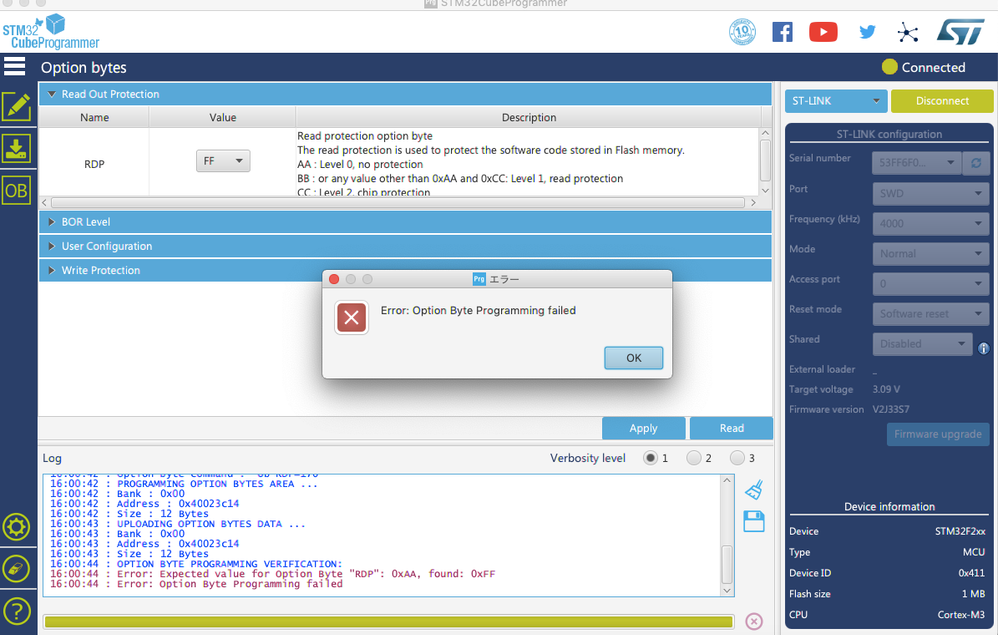
Task: Open the Facebook link icon
Action: (782, 32)
